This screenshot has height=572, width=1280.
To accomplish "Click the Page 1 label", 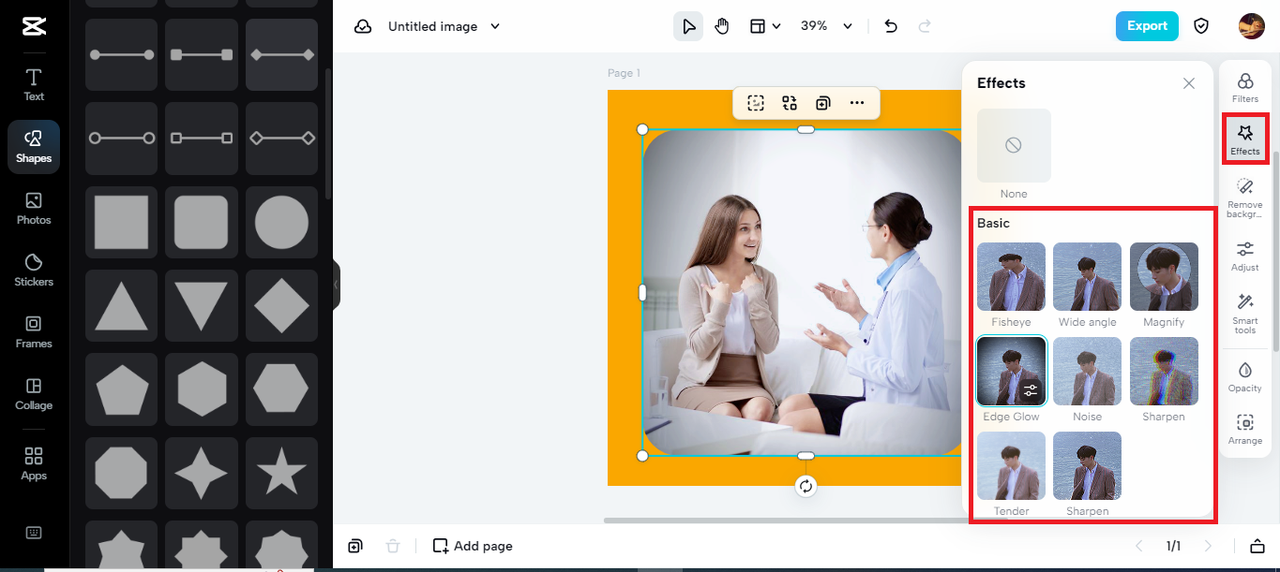I will tap(624, 73).
